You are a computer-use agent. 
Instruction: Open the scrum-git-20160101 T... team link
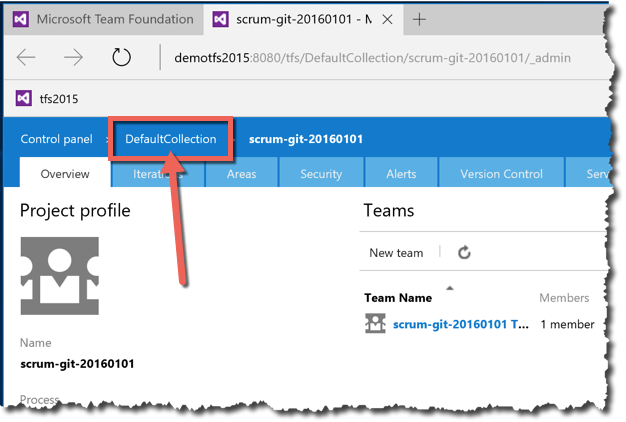461,324
